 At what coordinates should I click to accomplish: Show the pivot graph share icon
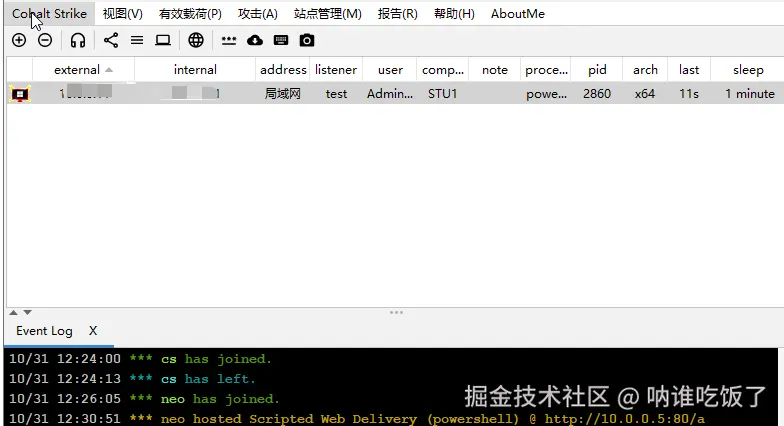click(110, 40)
